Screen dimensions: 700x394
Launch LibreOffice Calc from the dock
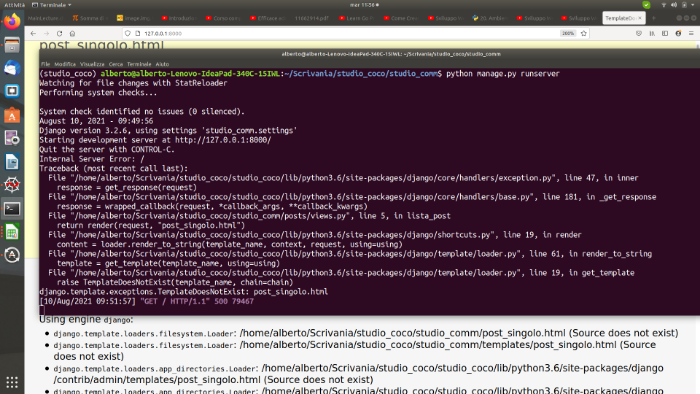(x=12, y=232)
